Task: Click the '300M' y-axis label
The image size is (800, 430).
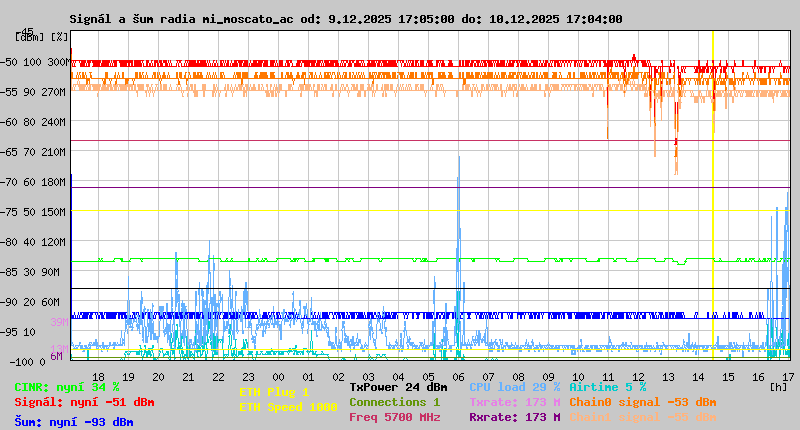Action: (59, 62)
